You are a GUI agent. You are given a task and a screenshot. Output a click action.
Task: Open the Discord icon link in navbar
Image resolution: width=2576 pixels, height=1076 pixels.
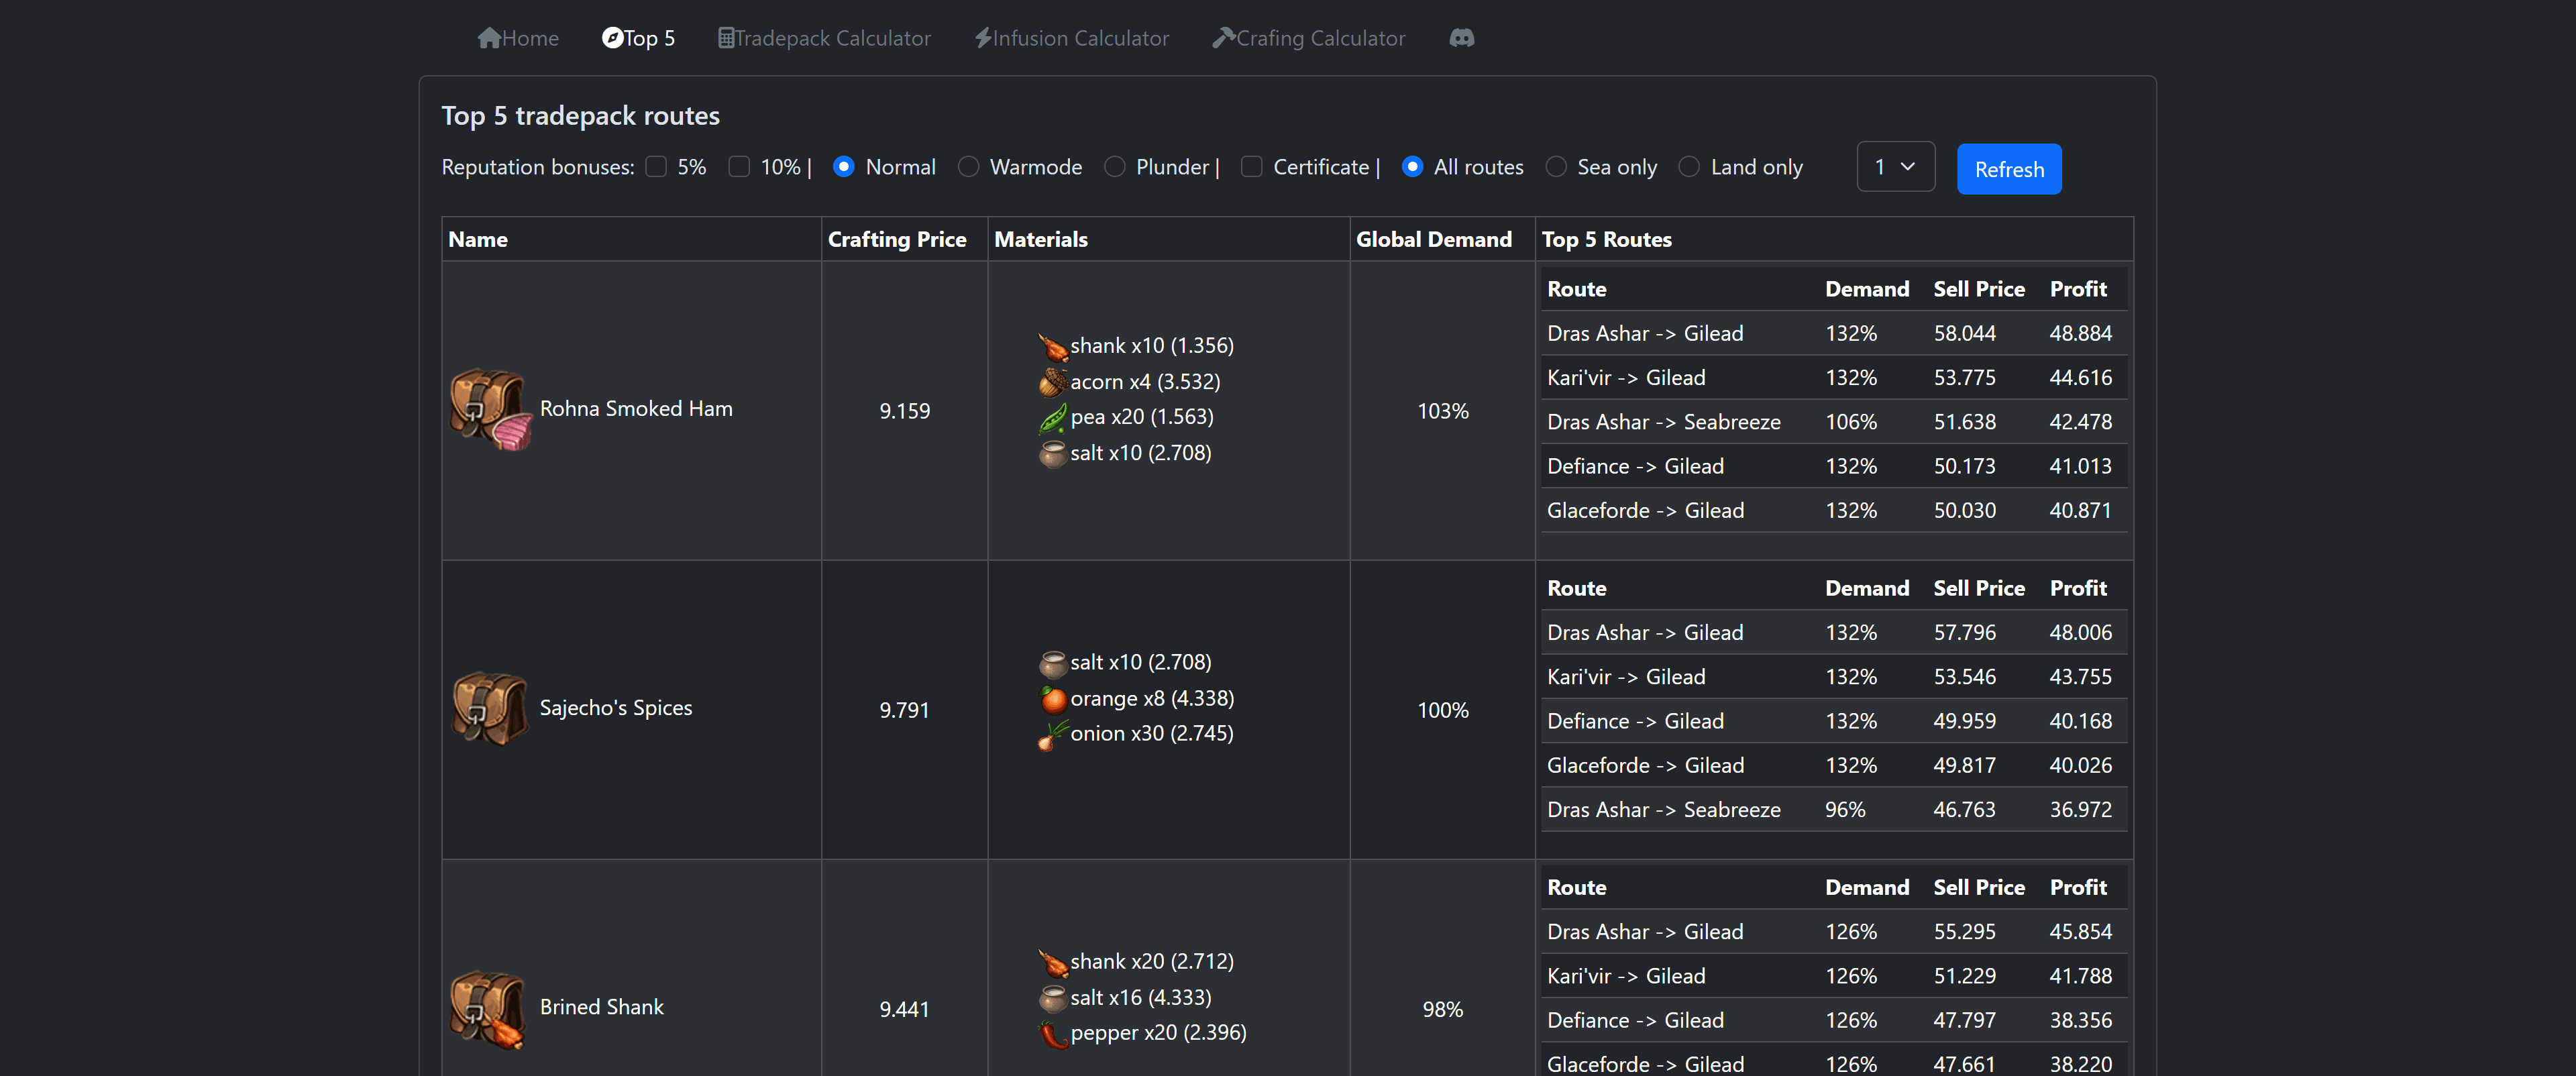tap(1461, 38)
